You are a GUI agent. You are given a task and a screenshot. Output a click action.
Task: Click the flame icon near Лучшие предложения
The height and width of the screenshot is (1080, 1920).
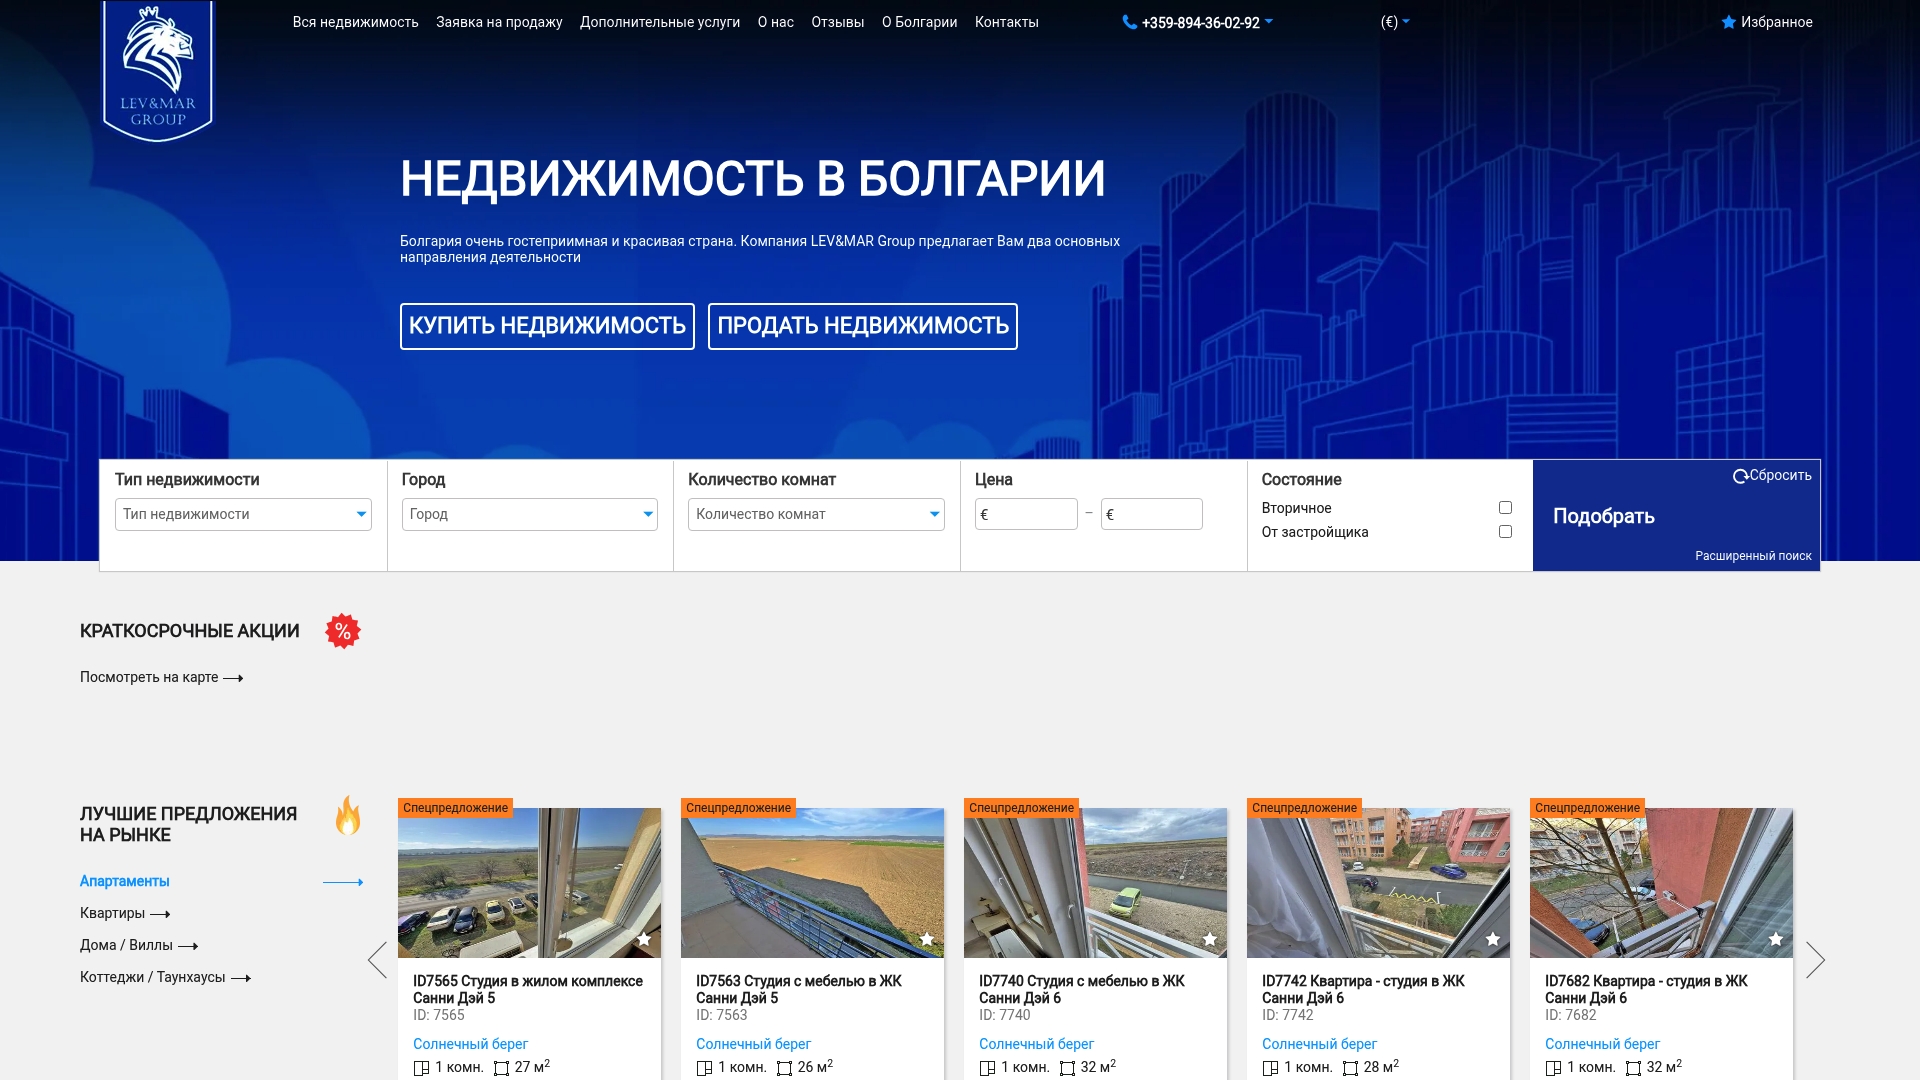click(x=347, y=818)
